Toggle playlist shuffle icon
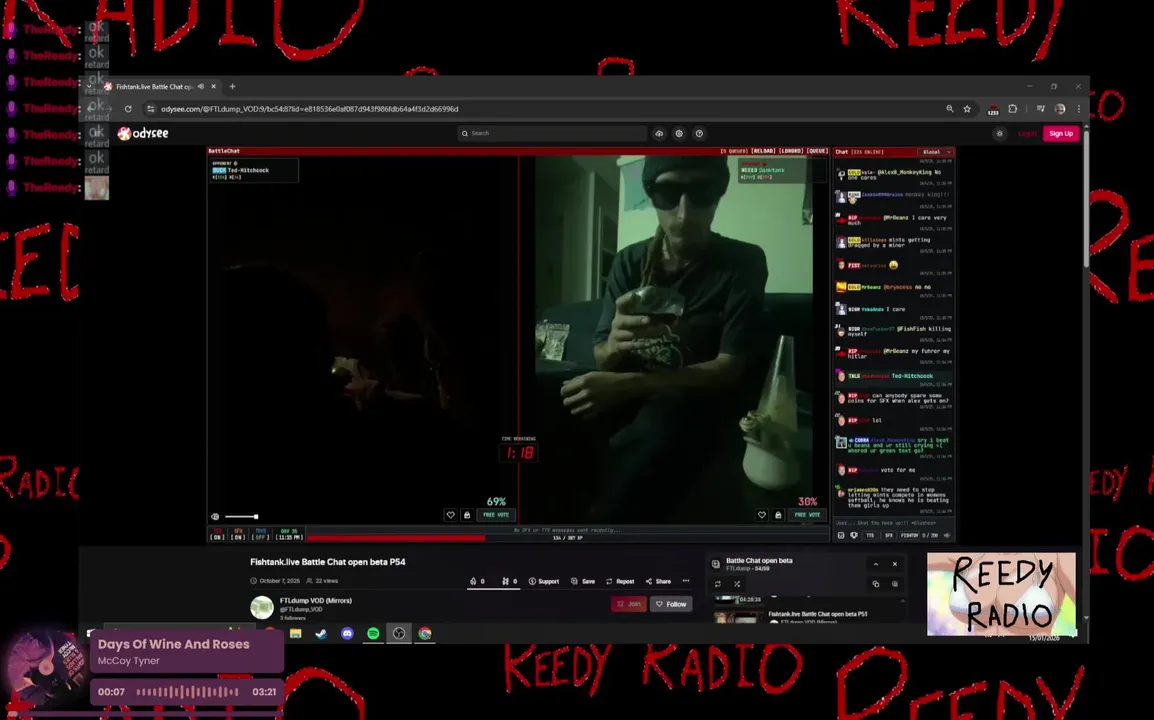Image resolution: width=1154 pixels, height=720 pixels. 737,584
